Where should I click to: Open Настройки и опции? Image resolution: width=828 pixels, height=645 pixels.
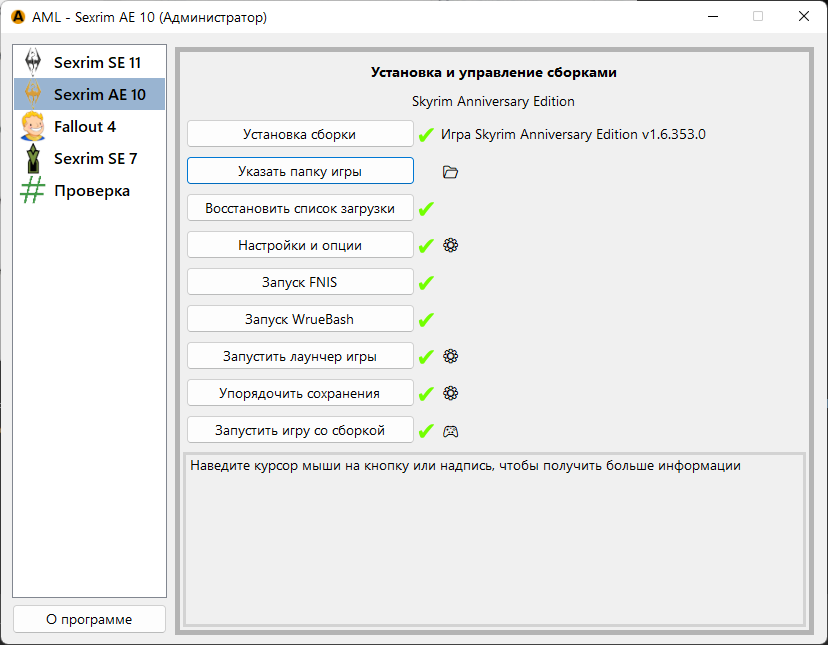(x=300, y=245)
